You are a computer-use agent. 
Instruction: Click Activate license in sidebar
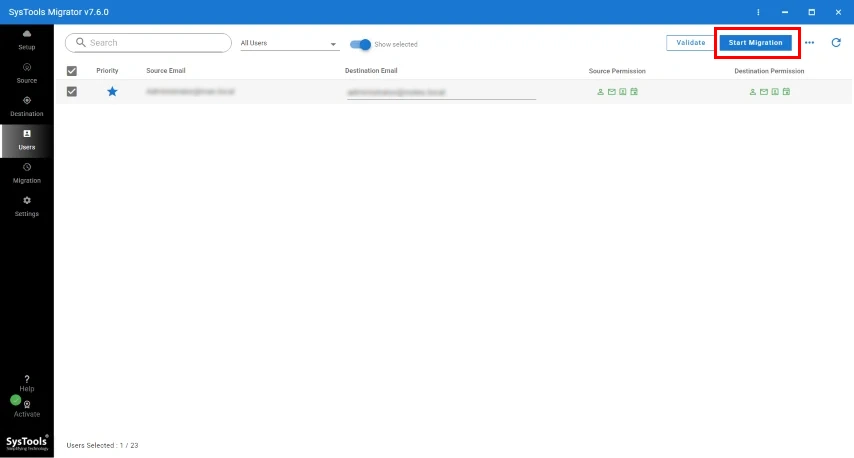click(27, 410)
